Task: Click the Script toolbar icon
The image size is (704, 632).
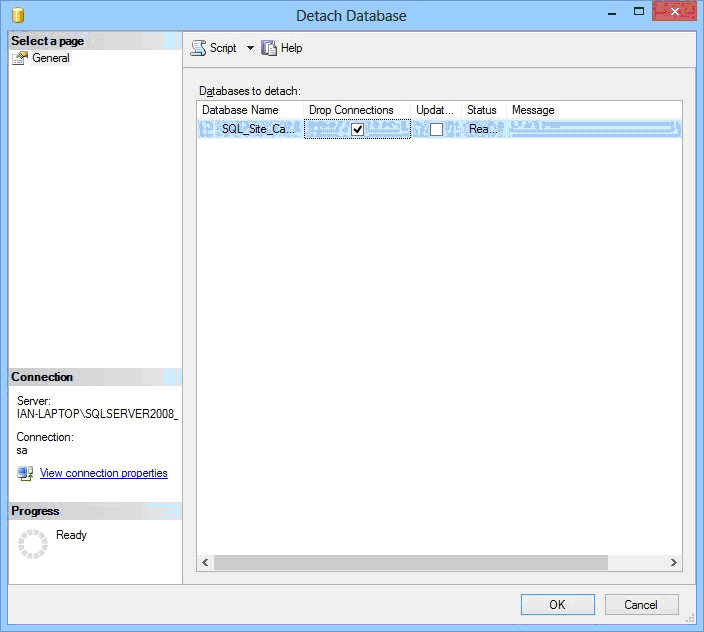Action: [x=199, y=48]
